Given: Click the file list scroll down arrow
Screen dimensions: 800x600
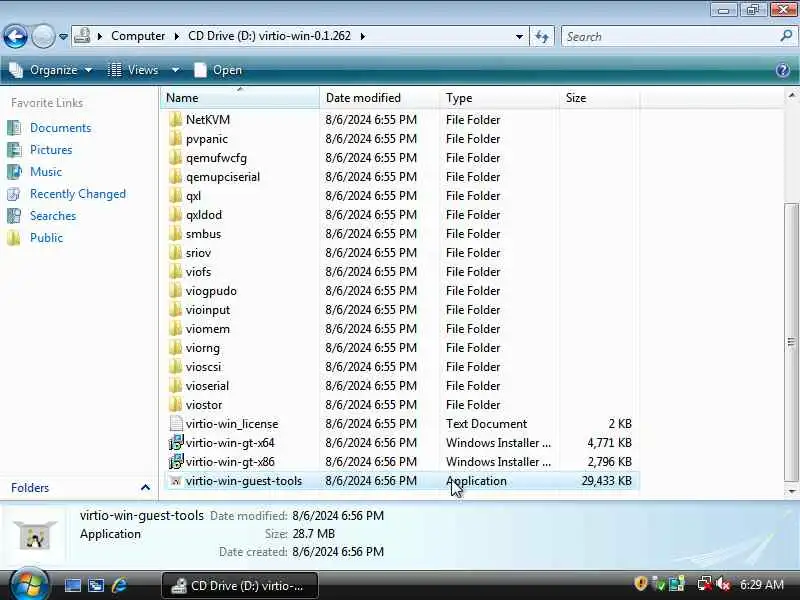Looking at the screenshot, I should (791, 491).
